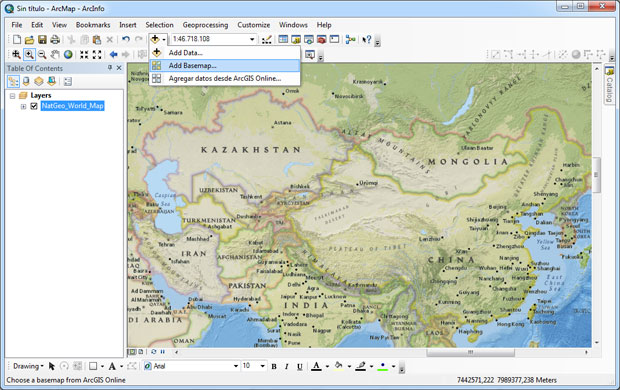Click the Fixed Zoom Out icon
This screenshot has width=620, height=390.
coord(97,54)
